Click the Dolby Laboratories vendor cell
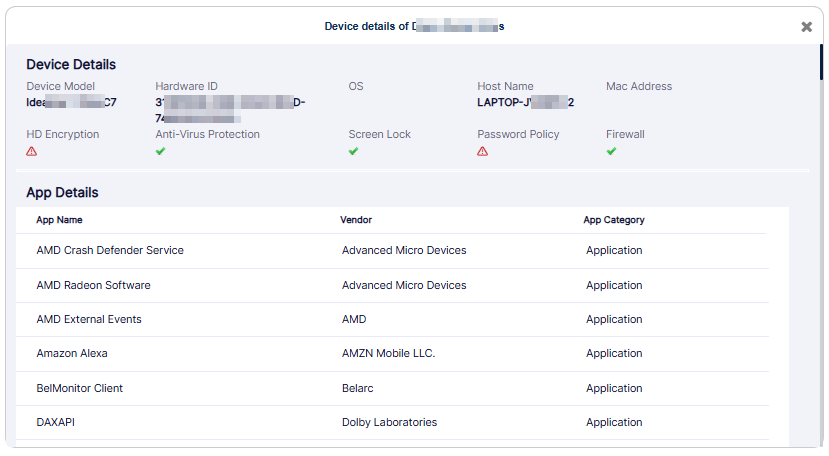Image resolution: width=829 pixels, height=456 pixels. [390, 422]
